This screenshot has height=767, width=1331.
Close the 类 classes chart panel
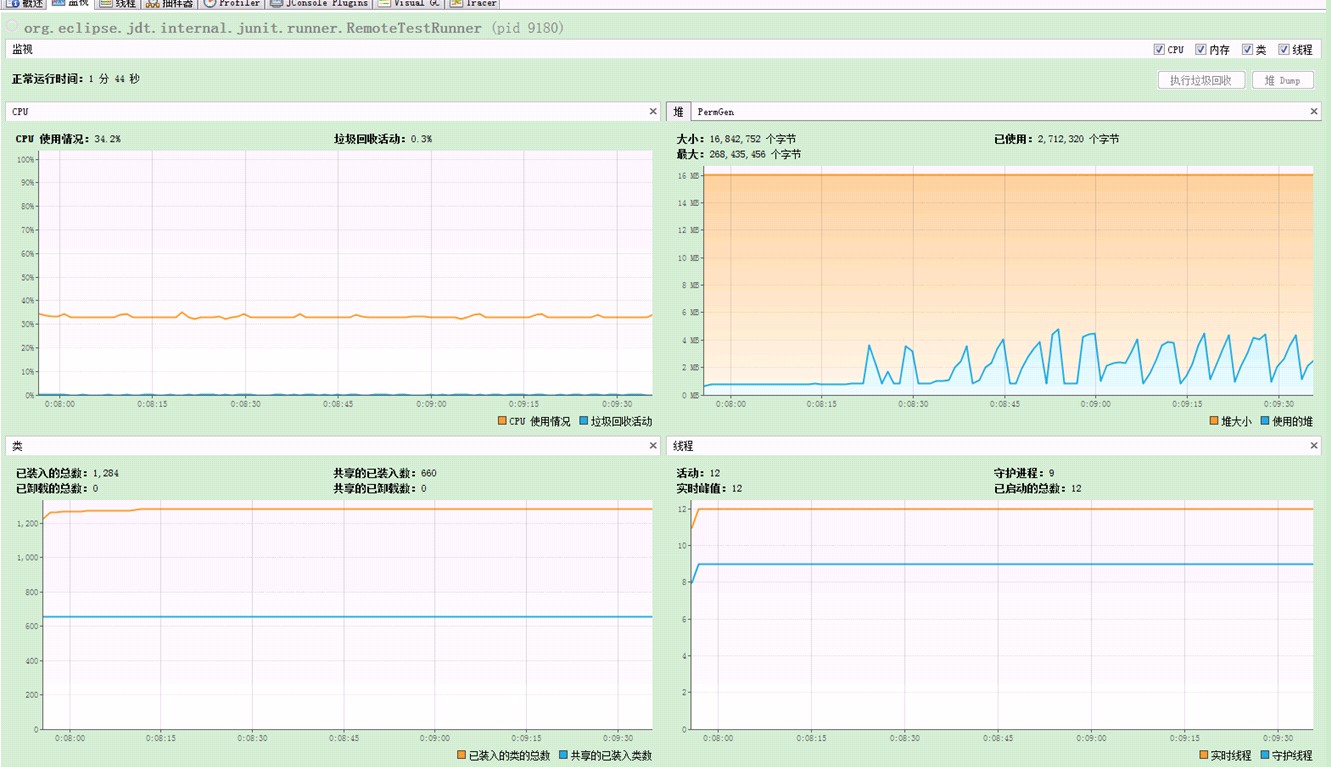653,446
